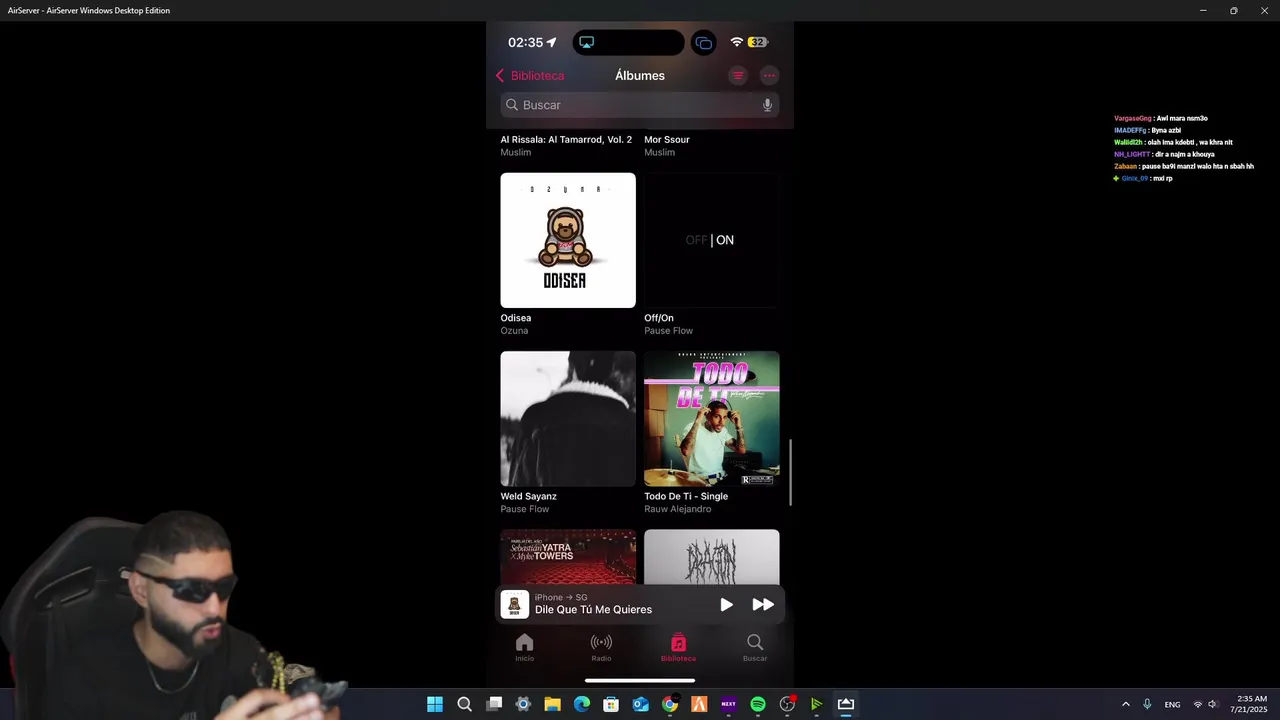Open the Dragon album cover
The image size is (1280, 720).
pyautogui.click(x=712, y=557)
